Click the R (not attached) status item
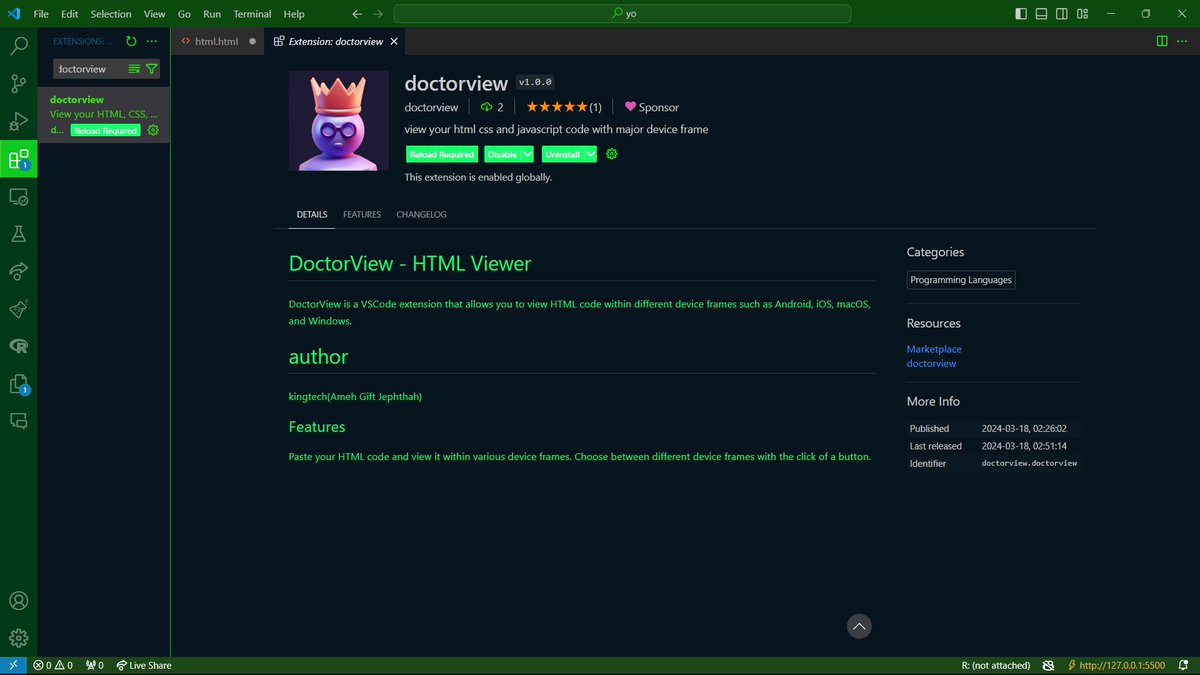Screen dimensions: 1200x675 995,665
